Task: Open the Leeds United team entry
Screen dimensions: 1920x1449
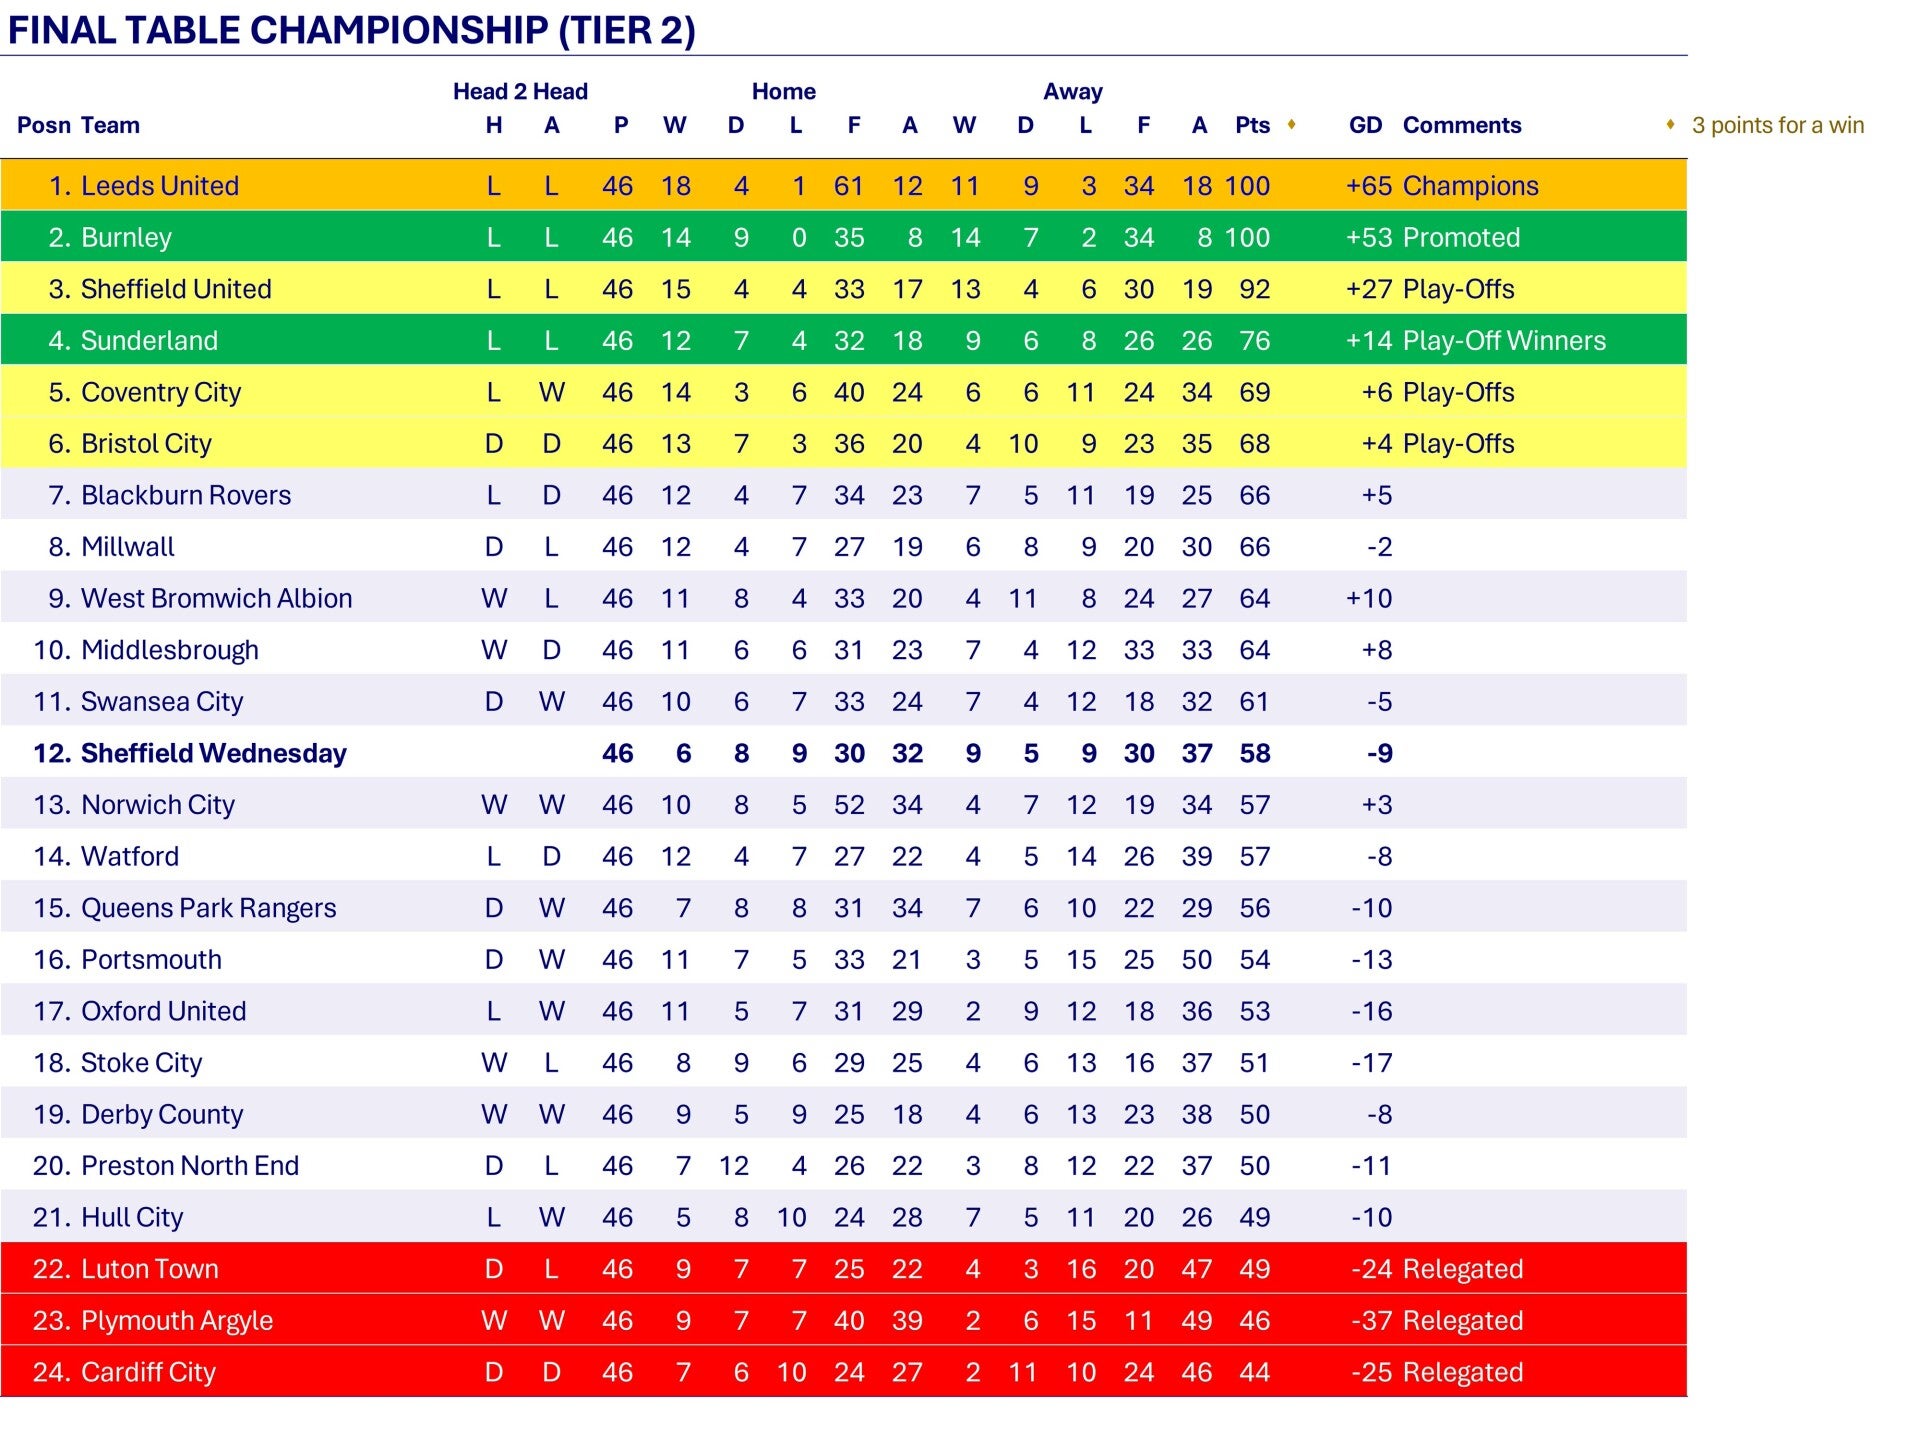Action: tap(160, 186)
